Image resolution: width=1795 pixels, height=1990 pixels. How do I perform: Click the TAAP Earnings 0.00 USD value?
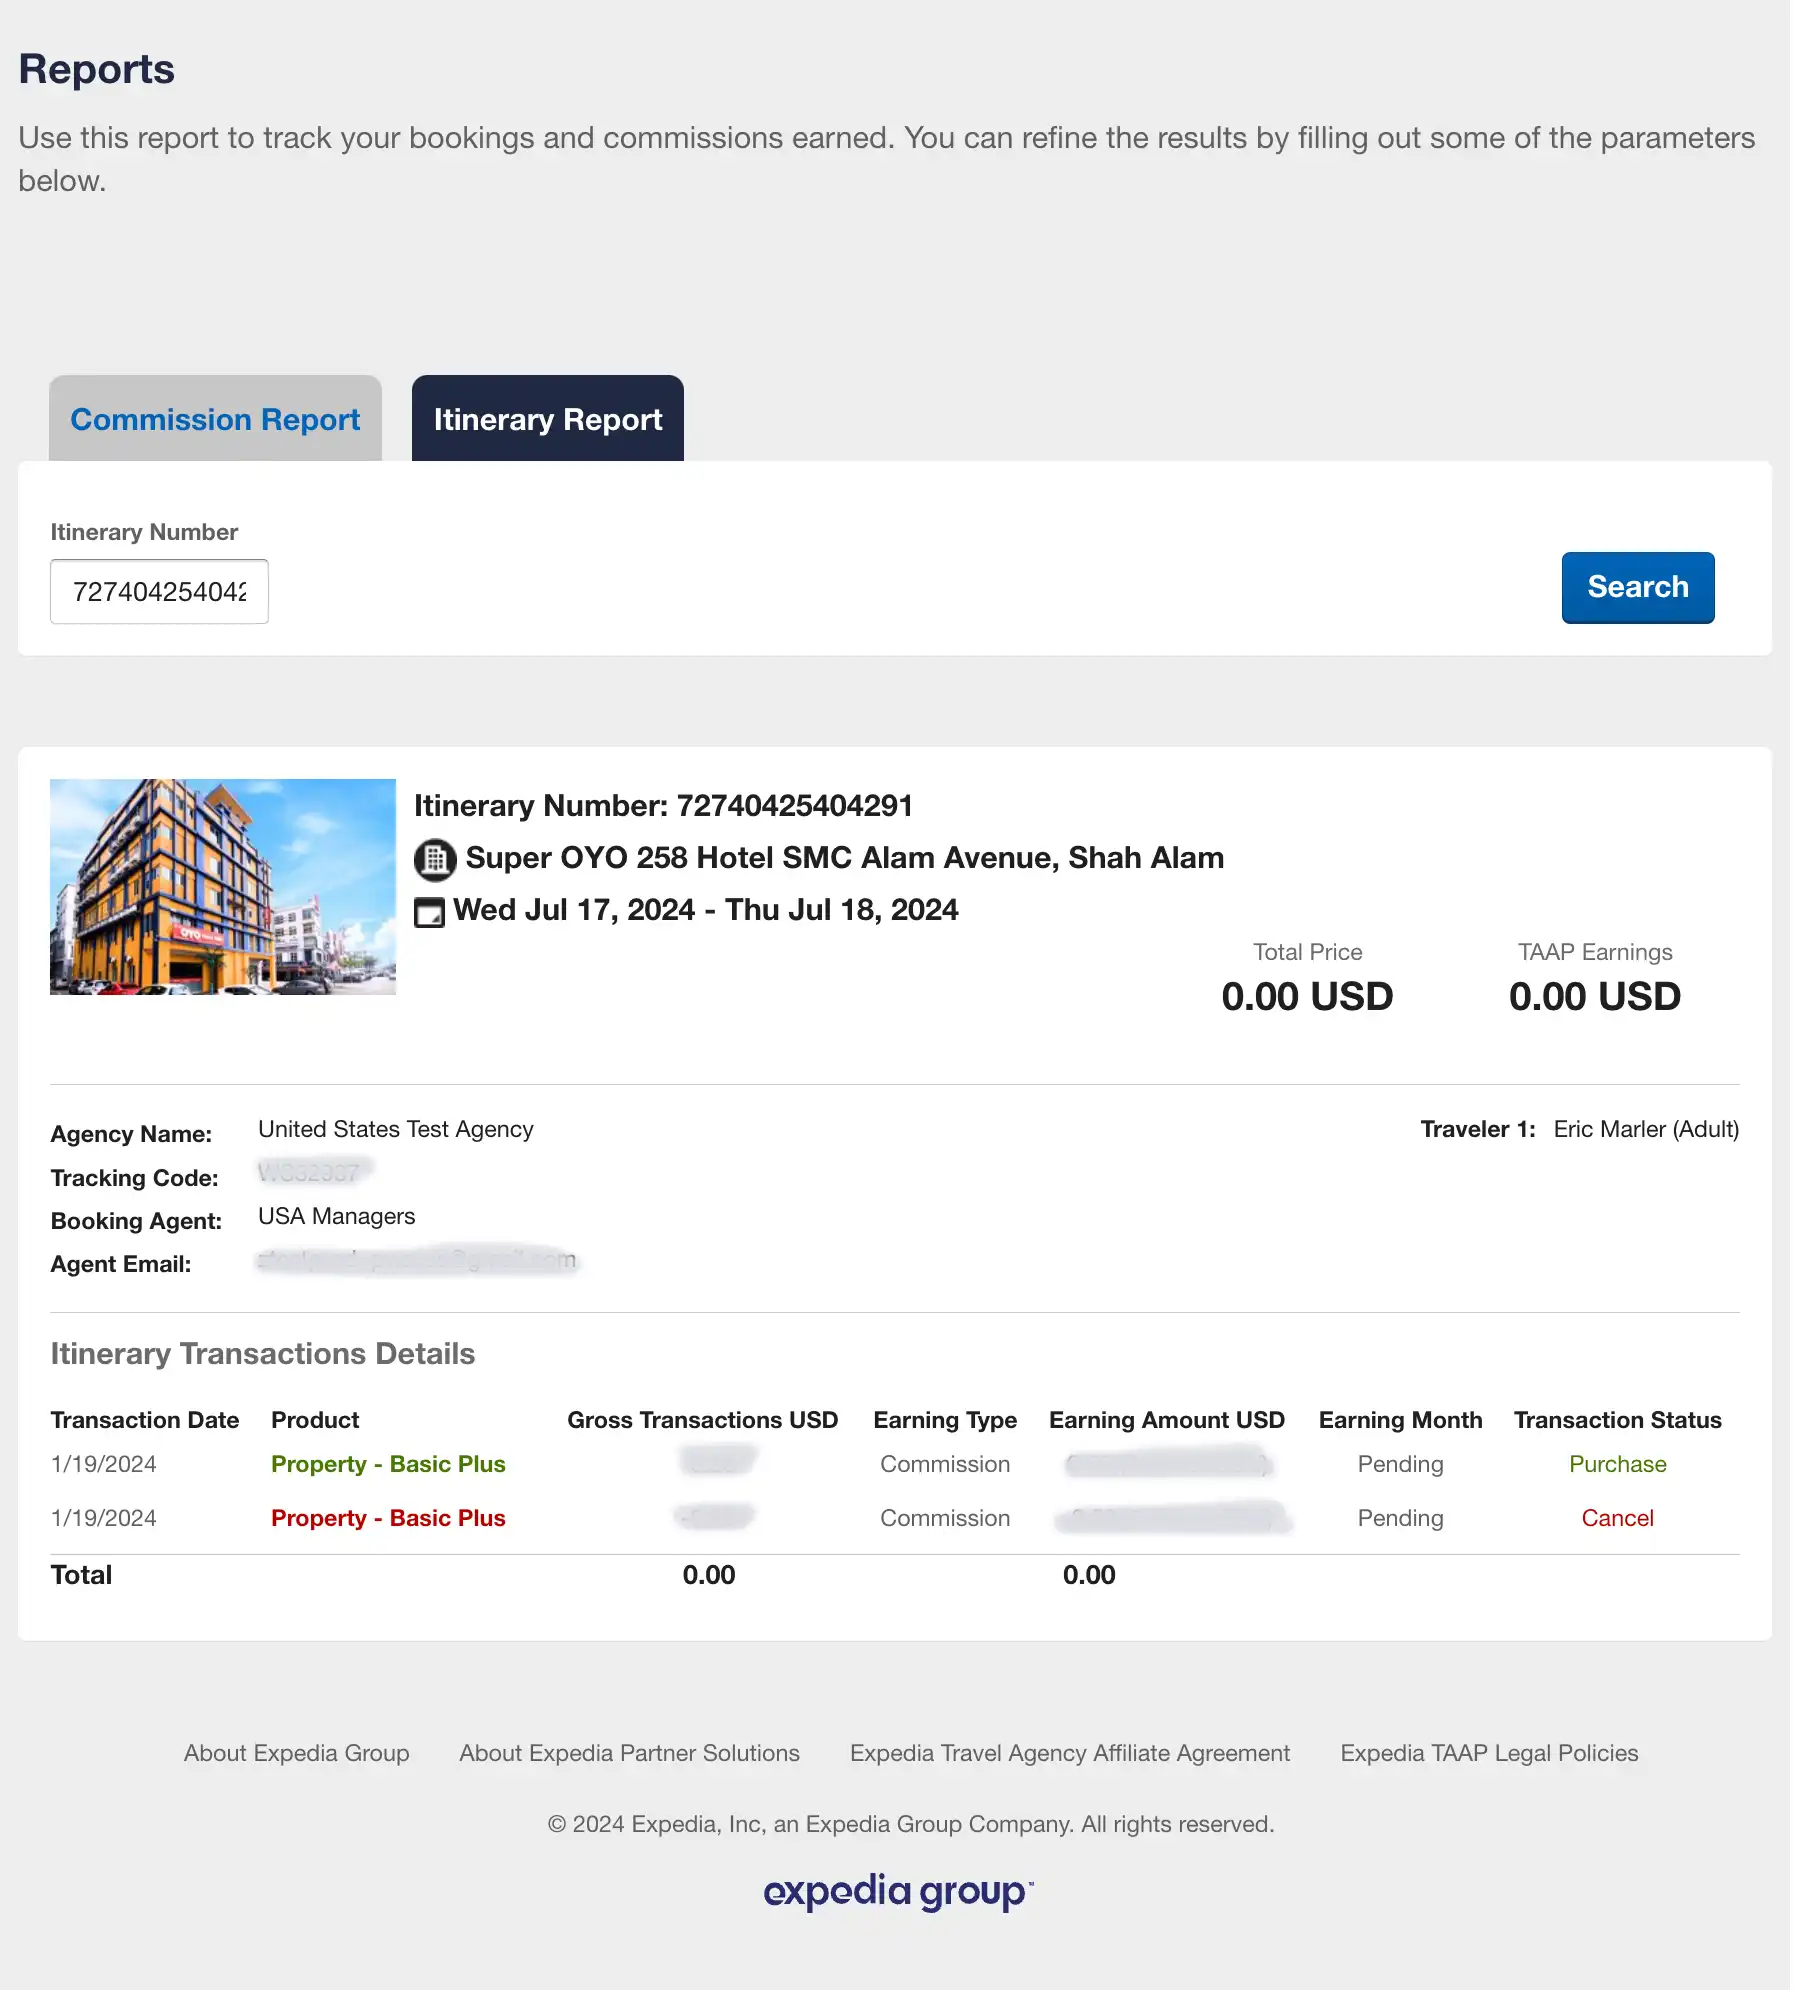(x=1595, y=996)
